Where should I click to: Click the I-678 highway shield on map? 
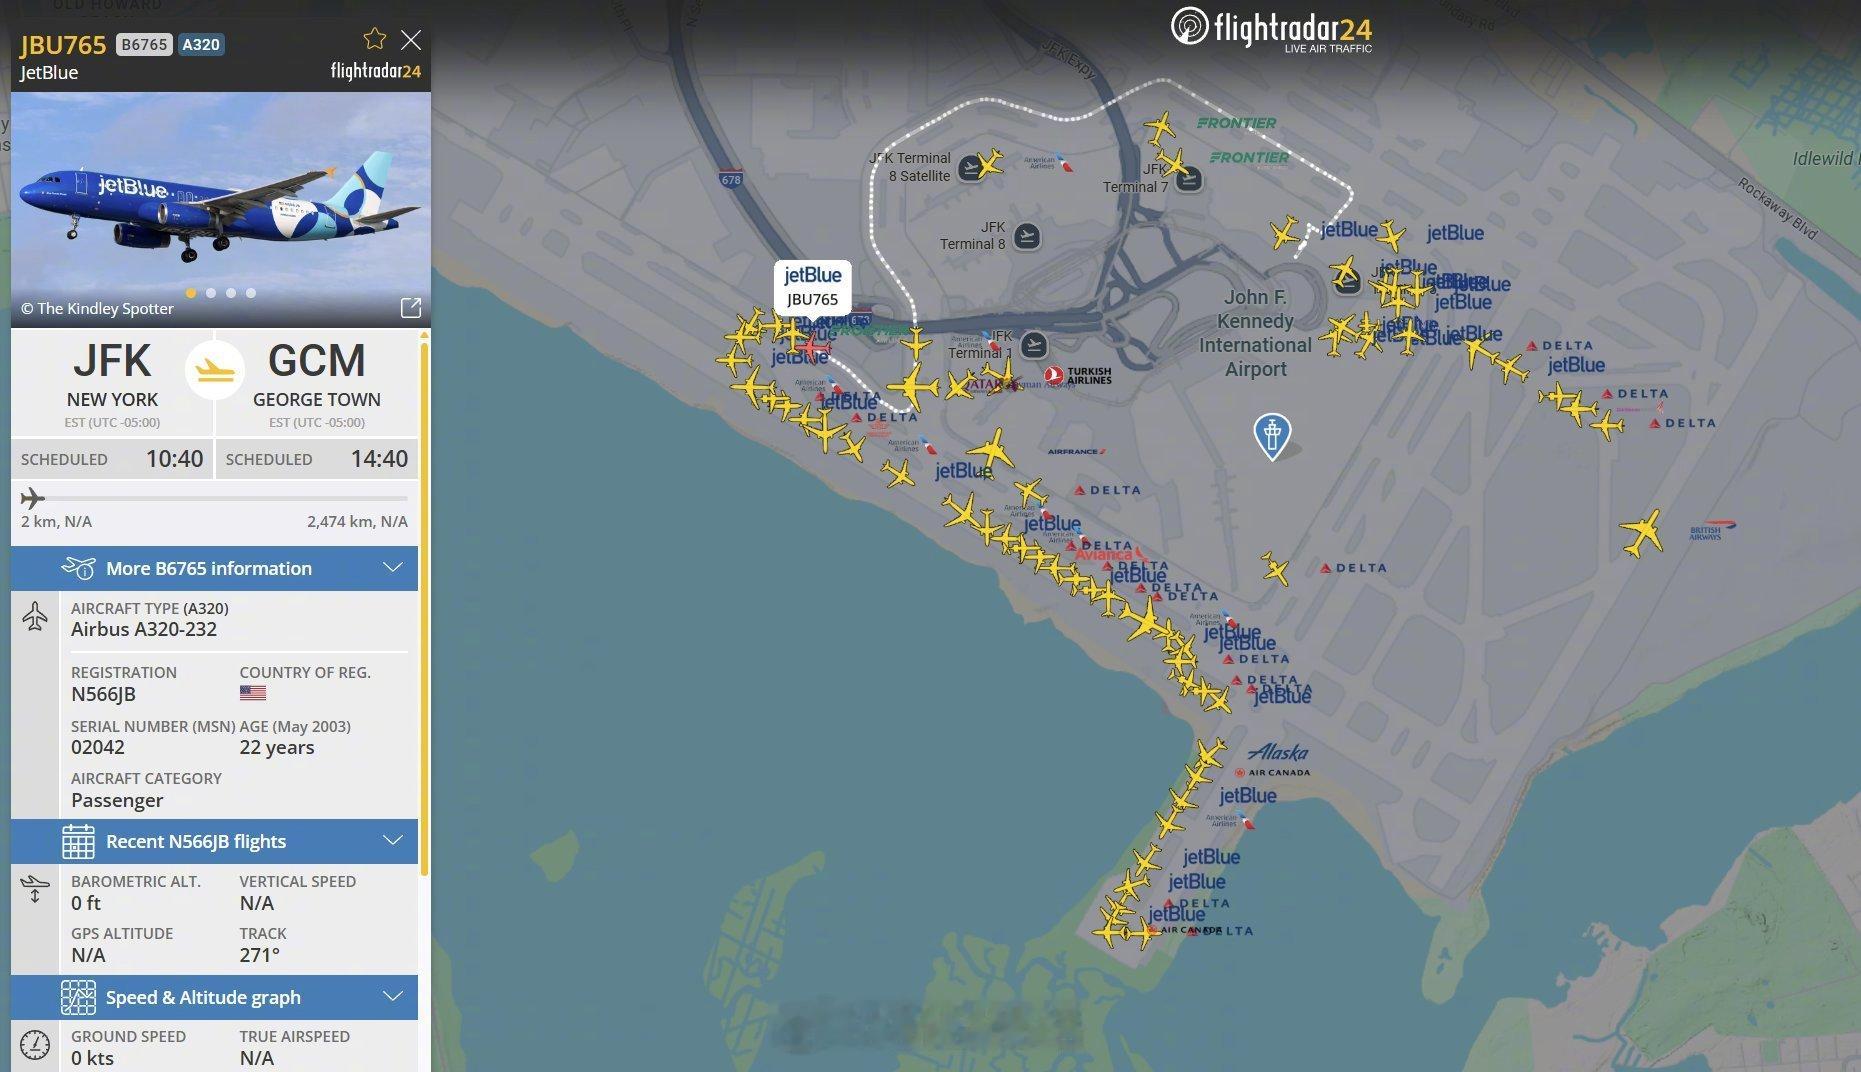coord(731,179)
